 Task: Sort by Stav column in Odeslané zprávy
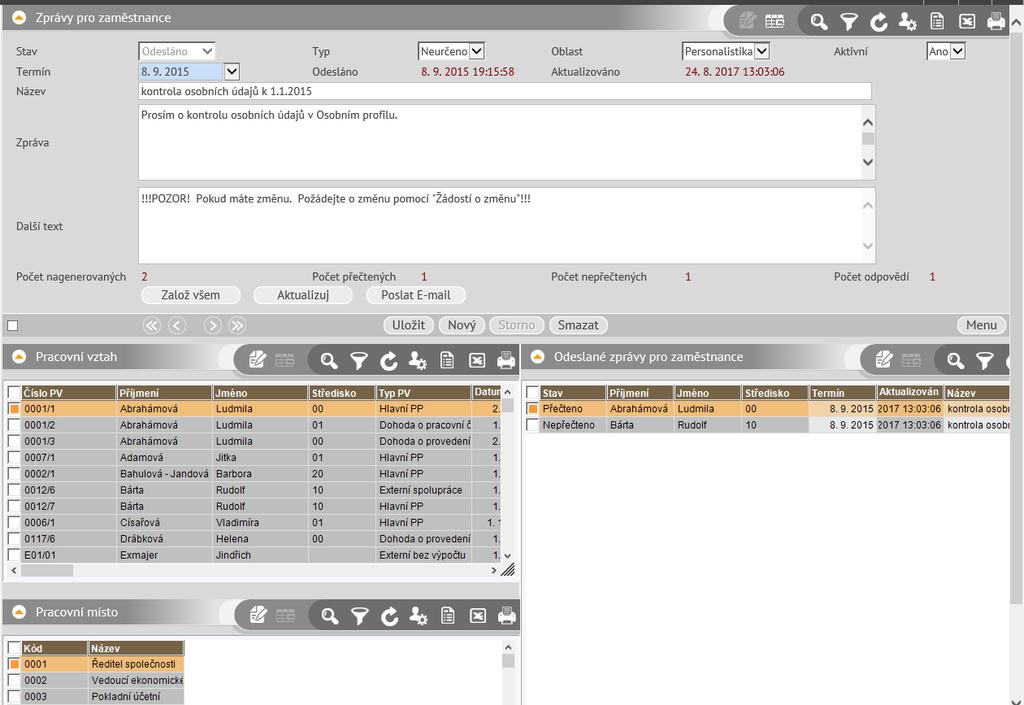point(573,392)
